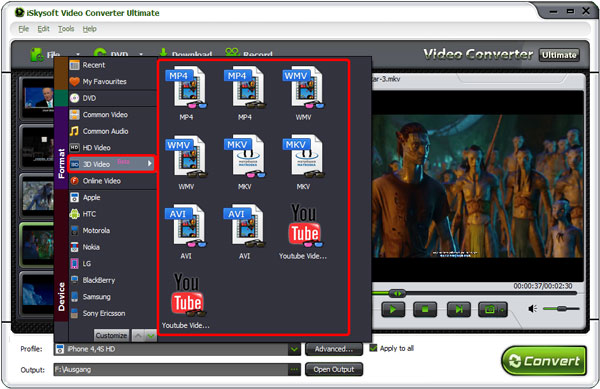Choose the 3D WMV format with red-blue glasses

pyautogui.click(x=303, y=93)
